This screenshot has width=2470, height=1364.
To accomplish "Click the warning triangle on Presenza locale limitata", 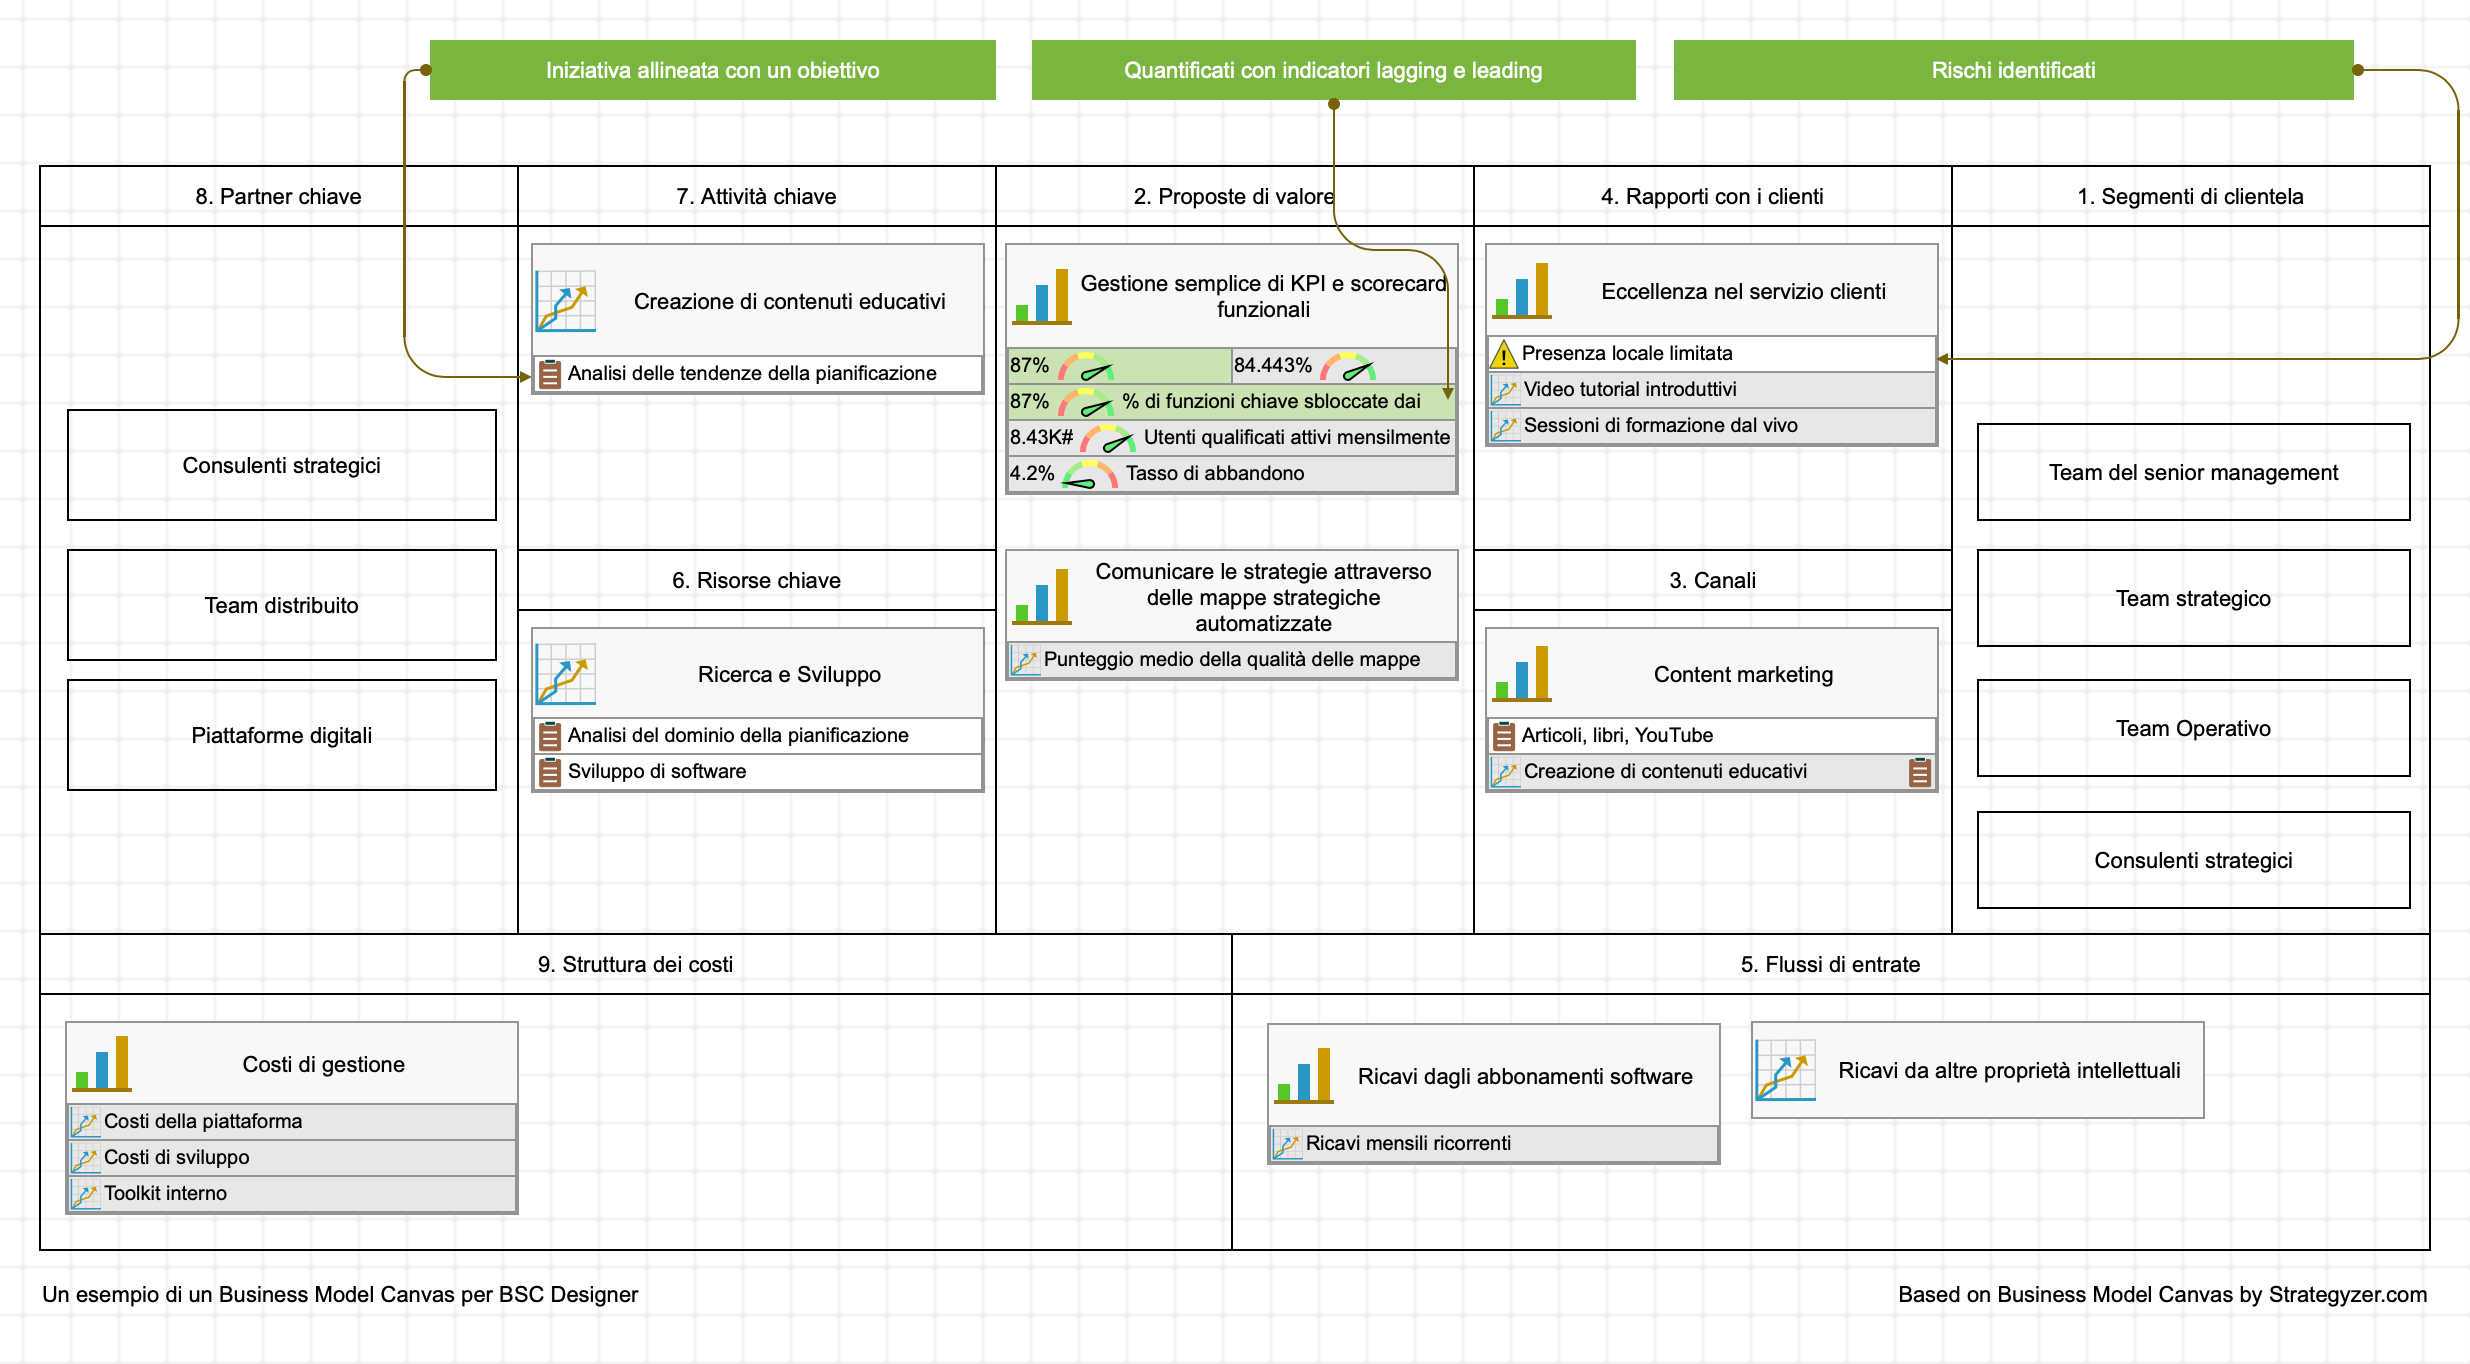I will pos(1504,353).
